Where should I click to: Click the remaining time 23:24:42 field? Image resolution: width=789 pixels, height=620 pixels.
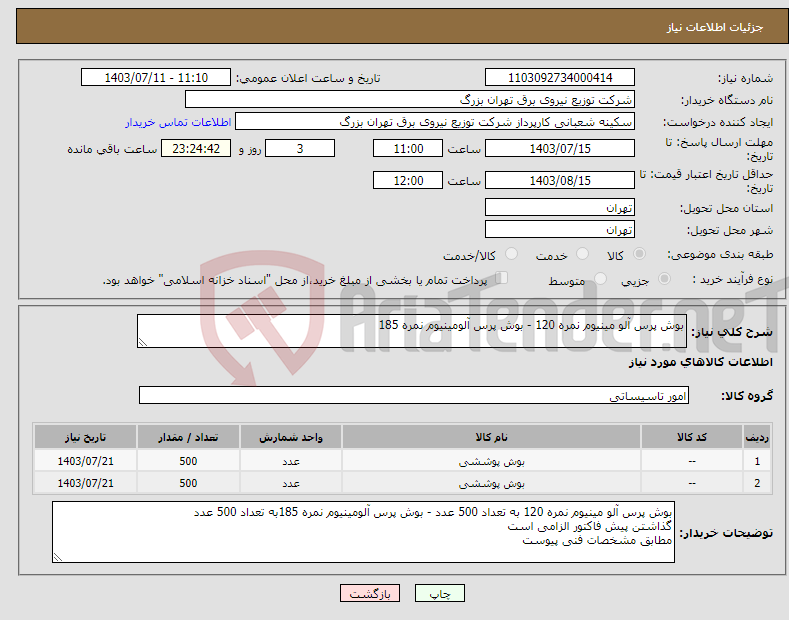coord(196,148)
